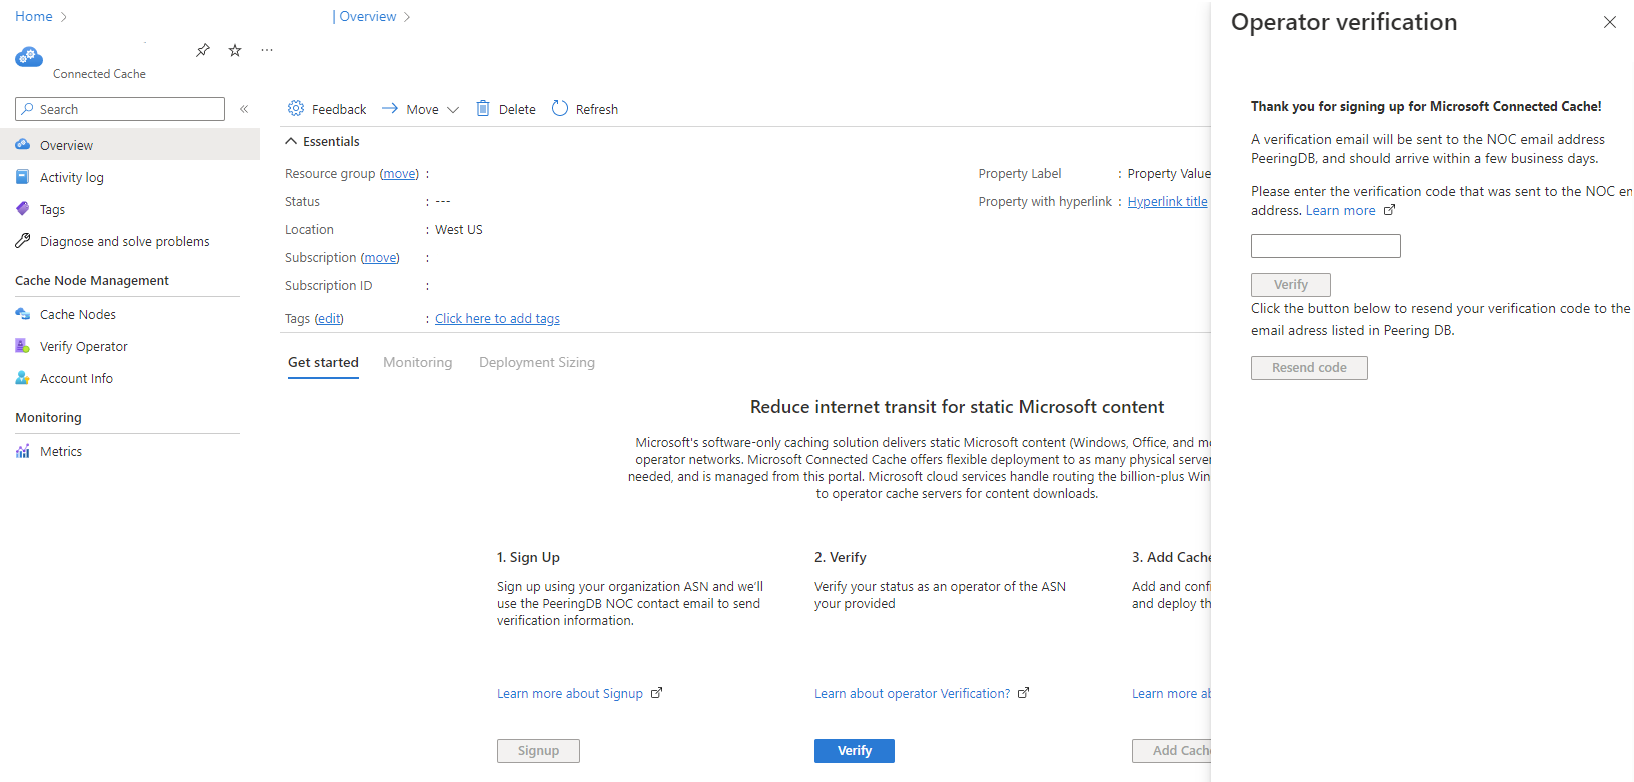Switch to the Deployment Sizing tab
The image size is (1634, 782).
536,362
